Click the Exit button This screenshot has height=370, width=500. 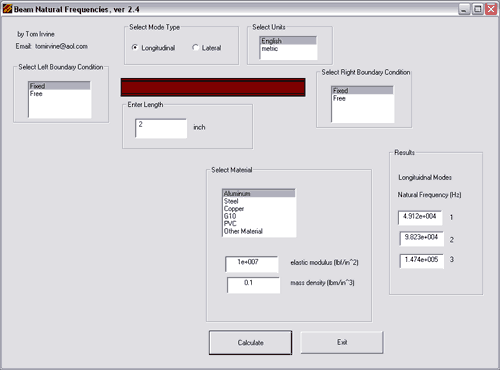[342, 342]
